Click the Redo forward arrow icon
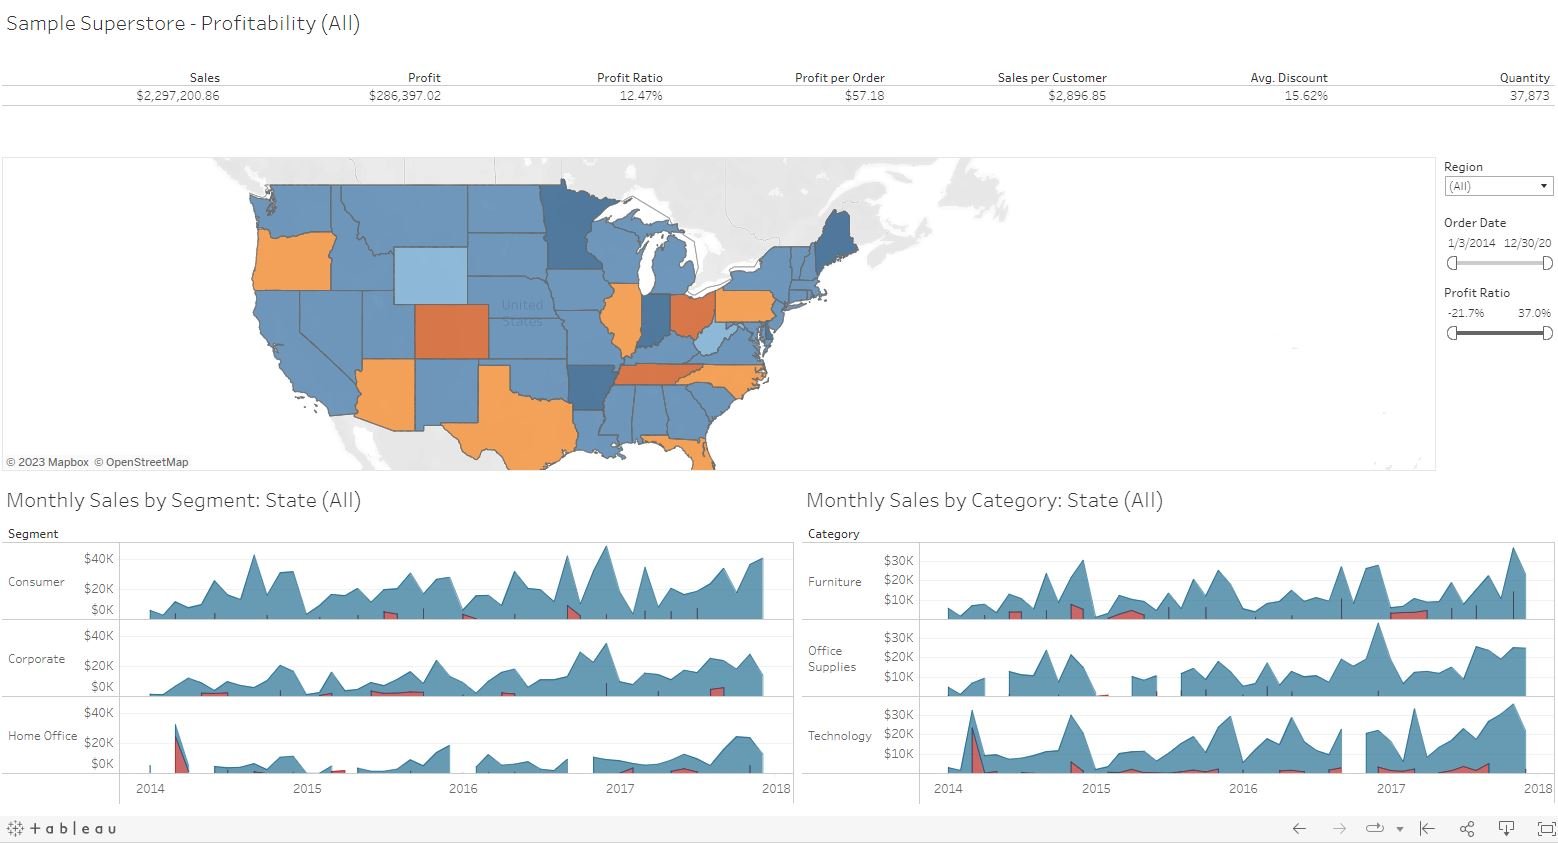 1340,828
